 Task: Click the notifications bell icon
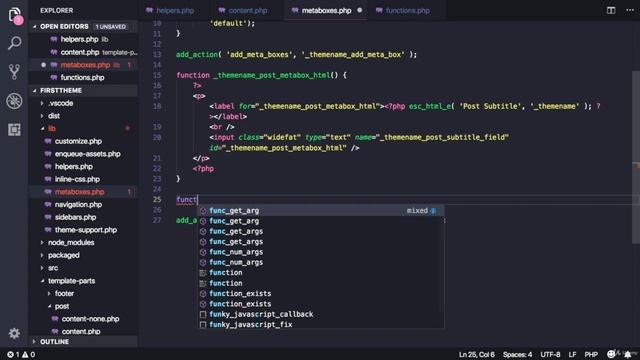[x=628, y=354]
